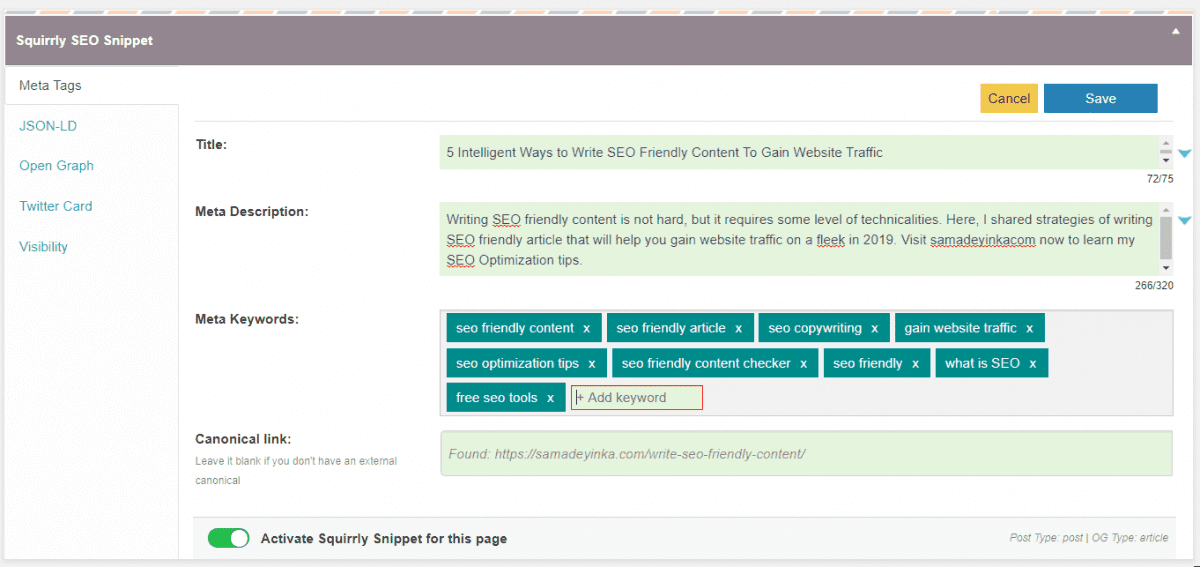The height and width of the screenshot is (567, 1200).
Task: Toggle Activate Squirrly Snippet for this page
Action: [x=229, y=538]
